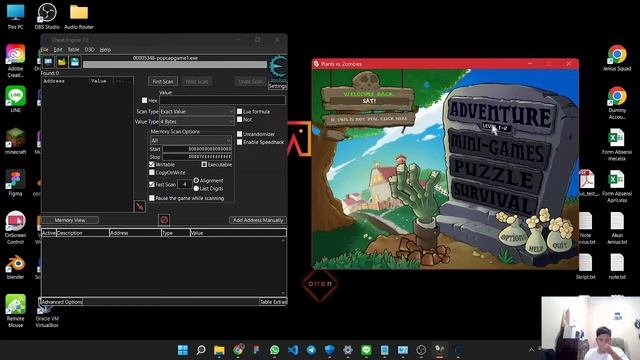The width and height of the screenshot is (640, 360).
Task: Open the OBS Studio desktop shortcut
Action: click(x=47, y=17)
